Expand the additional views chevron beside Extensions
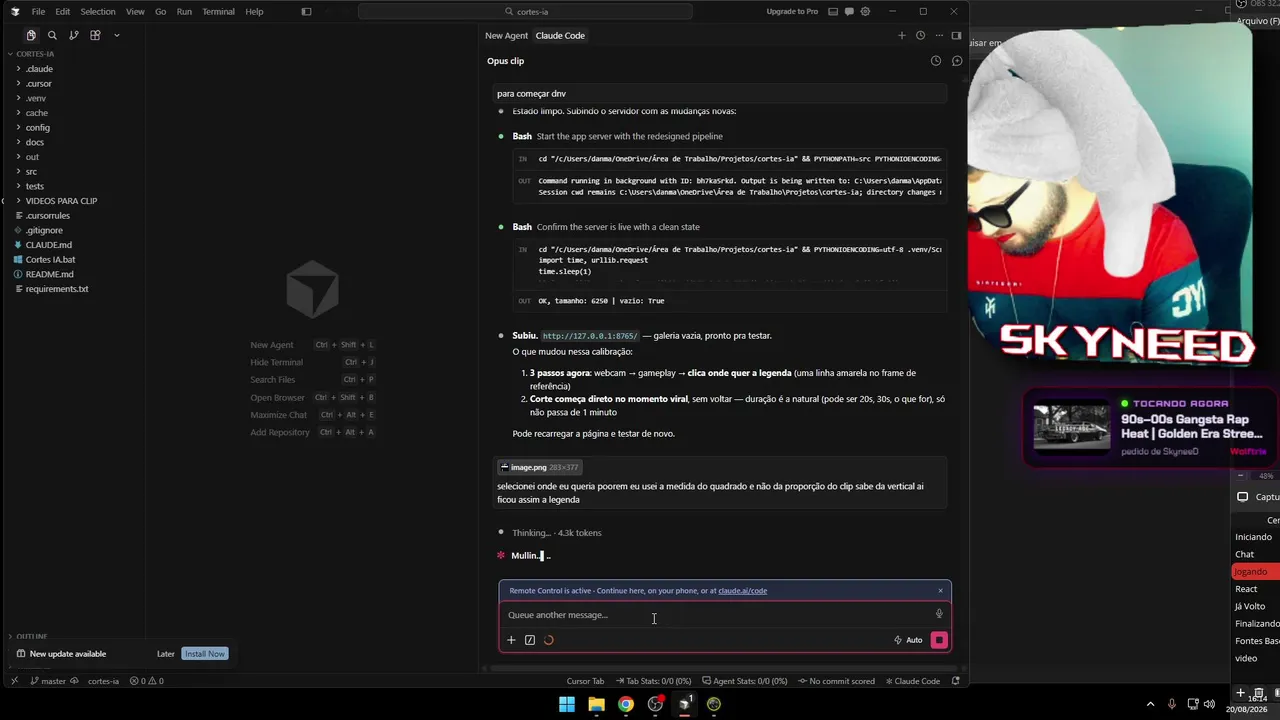Viewport: 1280px width, 720px height. click(117, 35)
